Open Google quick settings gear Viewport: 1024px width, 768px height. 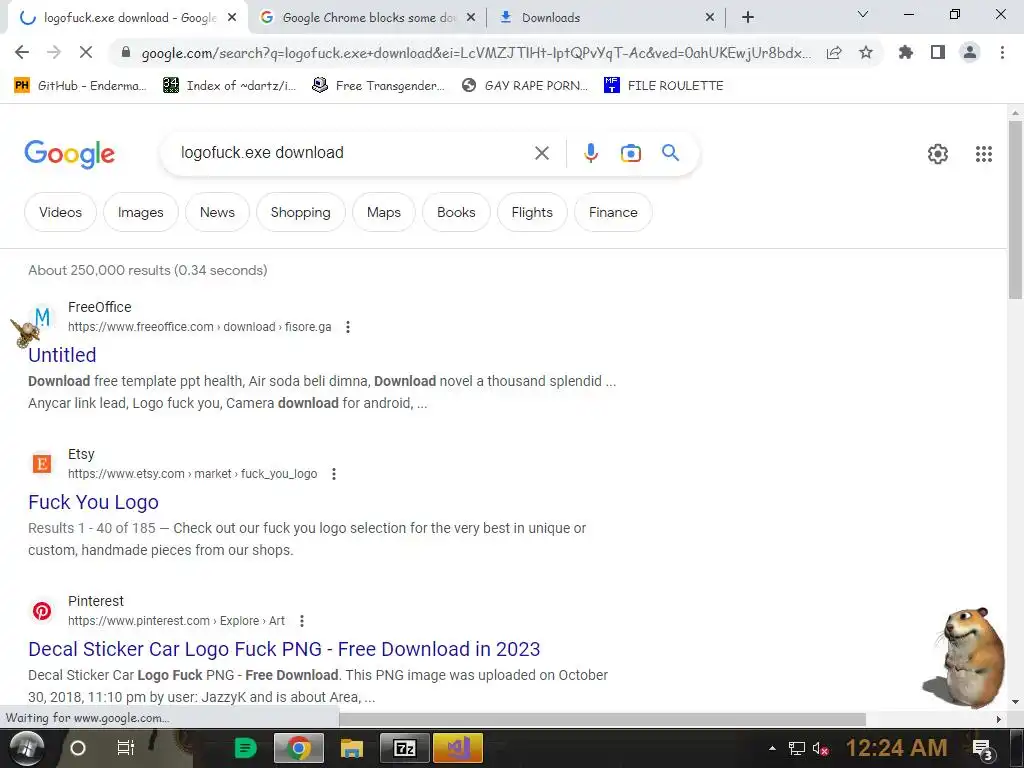pos(938,153)
